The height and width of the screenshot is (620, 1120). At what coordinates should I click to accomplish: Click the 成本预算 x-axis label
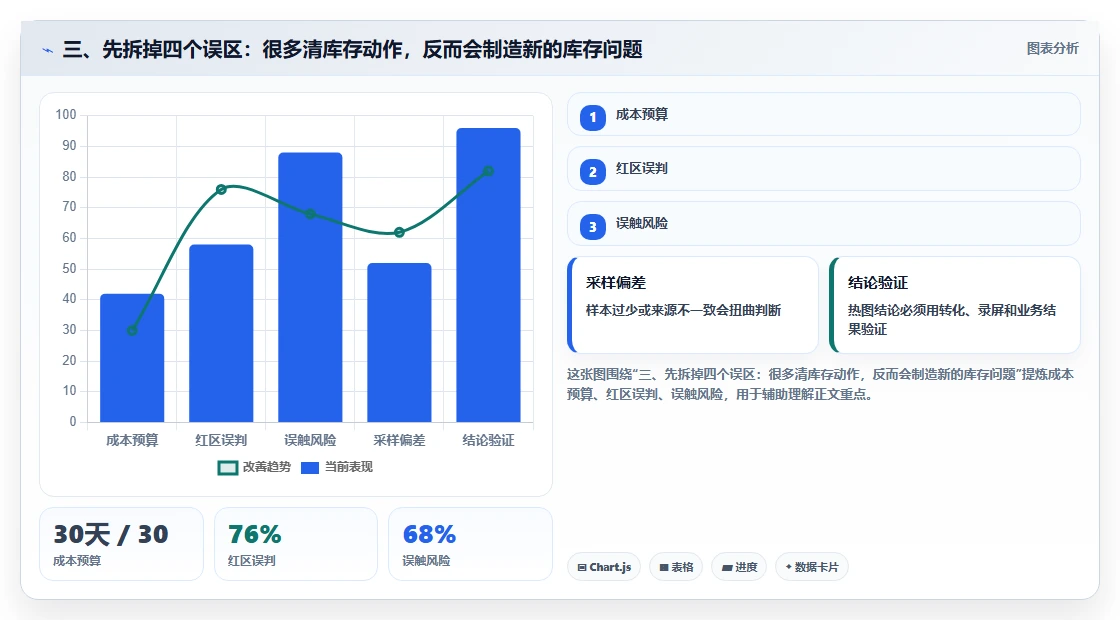(x=132, y=441)
